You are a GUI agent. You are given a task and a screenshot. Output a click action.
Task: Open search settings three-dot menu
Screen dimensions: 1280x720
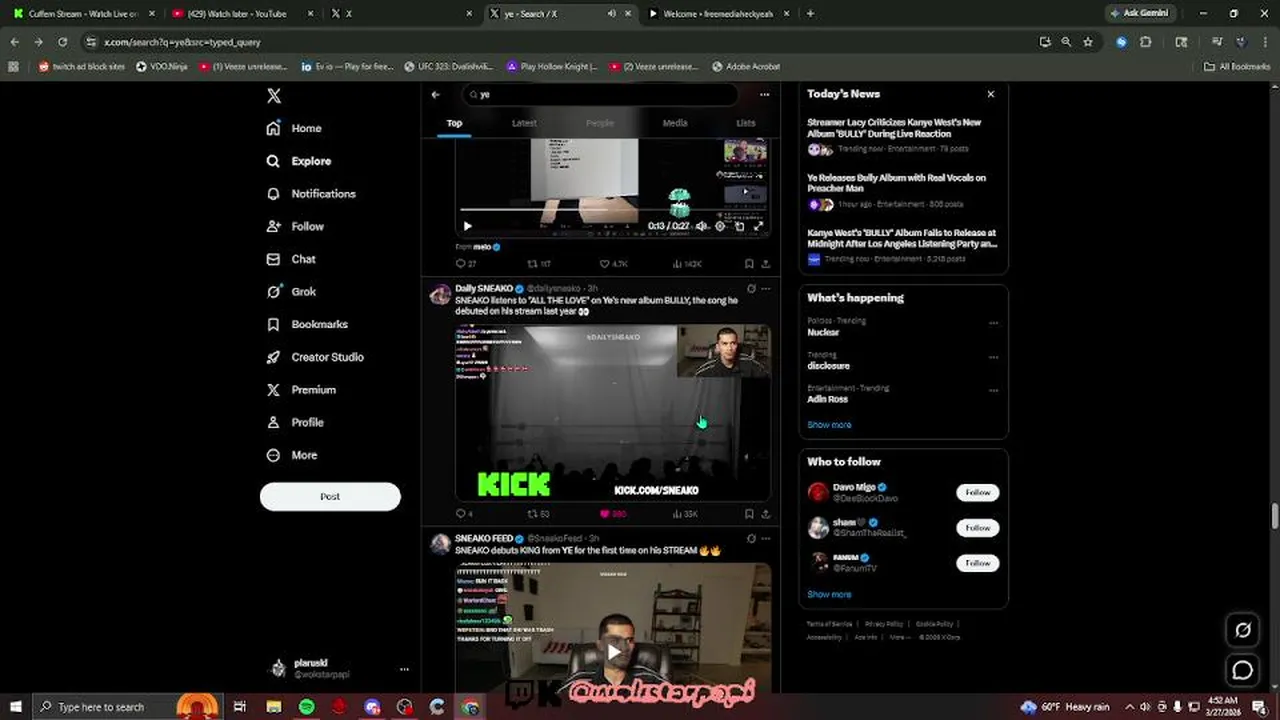764,94
